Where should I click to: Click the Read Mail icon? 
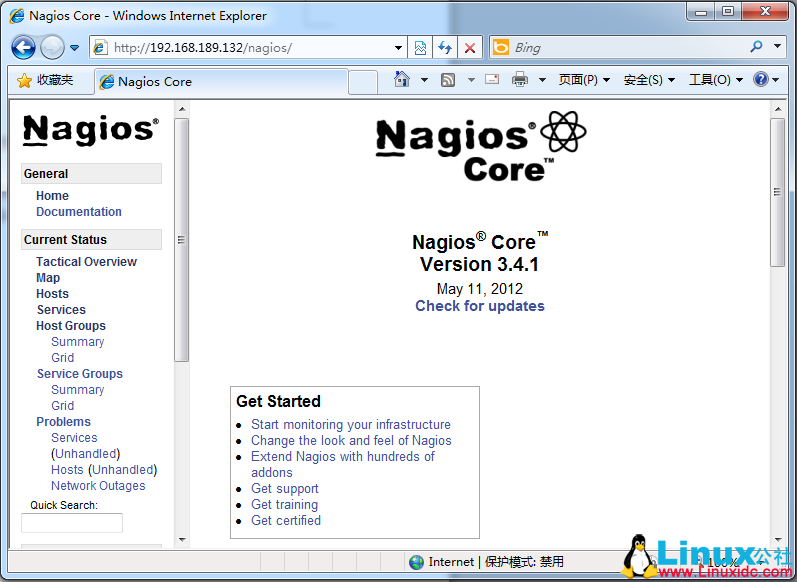[x=492, y=79]
